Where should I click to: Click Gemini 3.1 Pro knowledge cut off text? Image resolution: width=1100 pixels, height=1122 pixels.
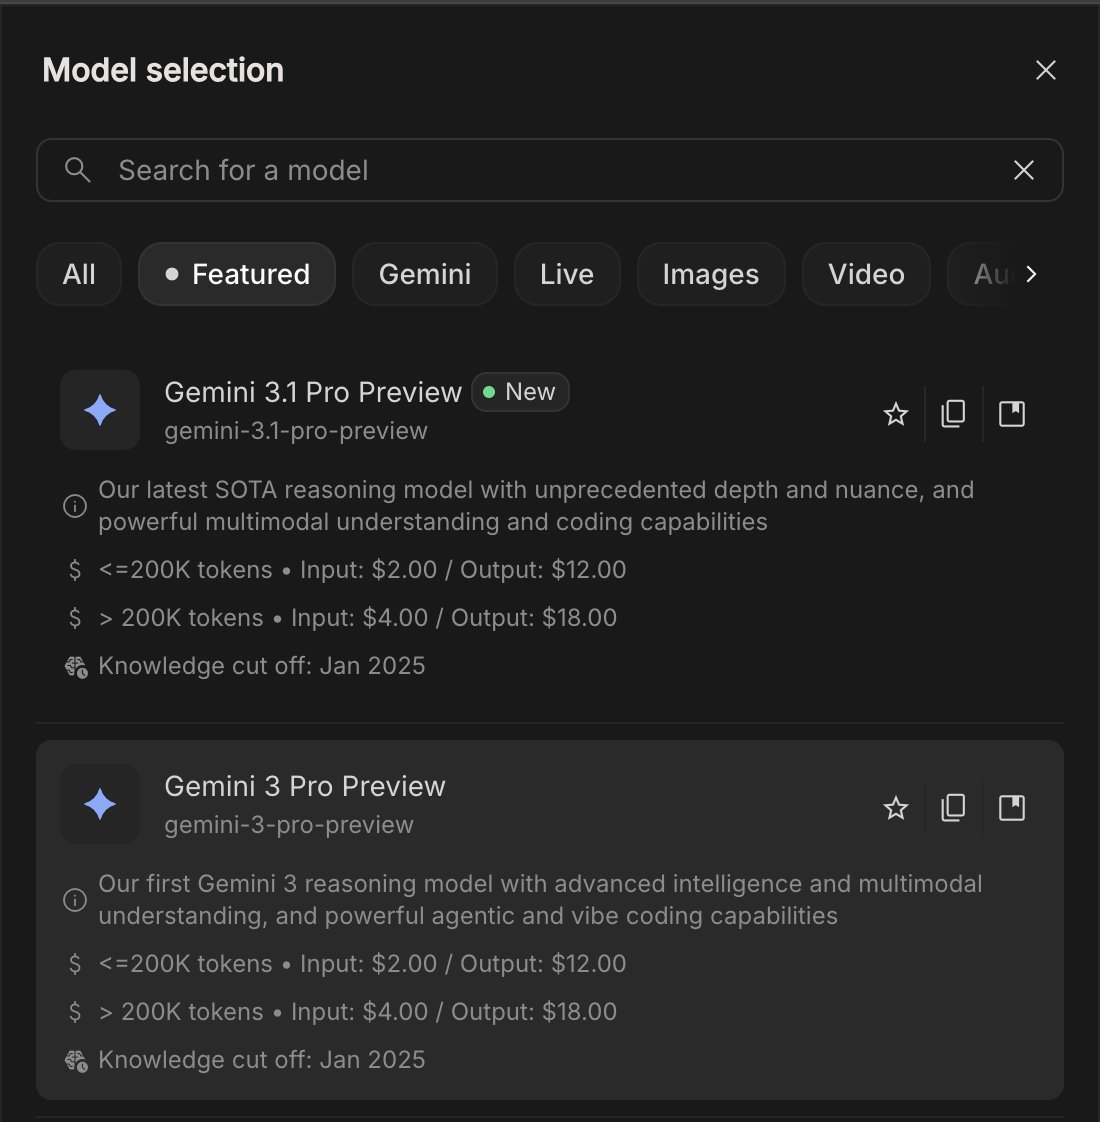coord(262,665)
